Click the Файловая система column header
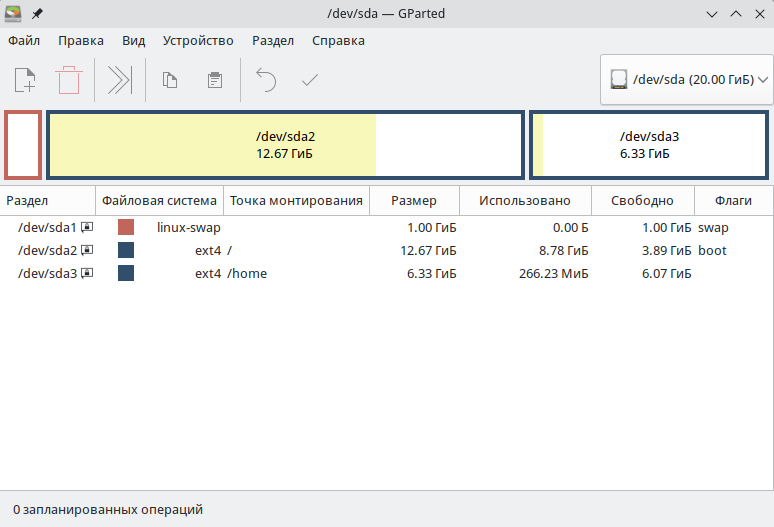774x527 pixels. tap(159, 200)
